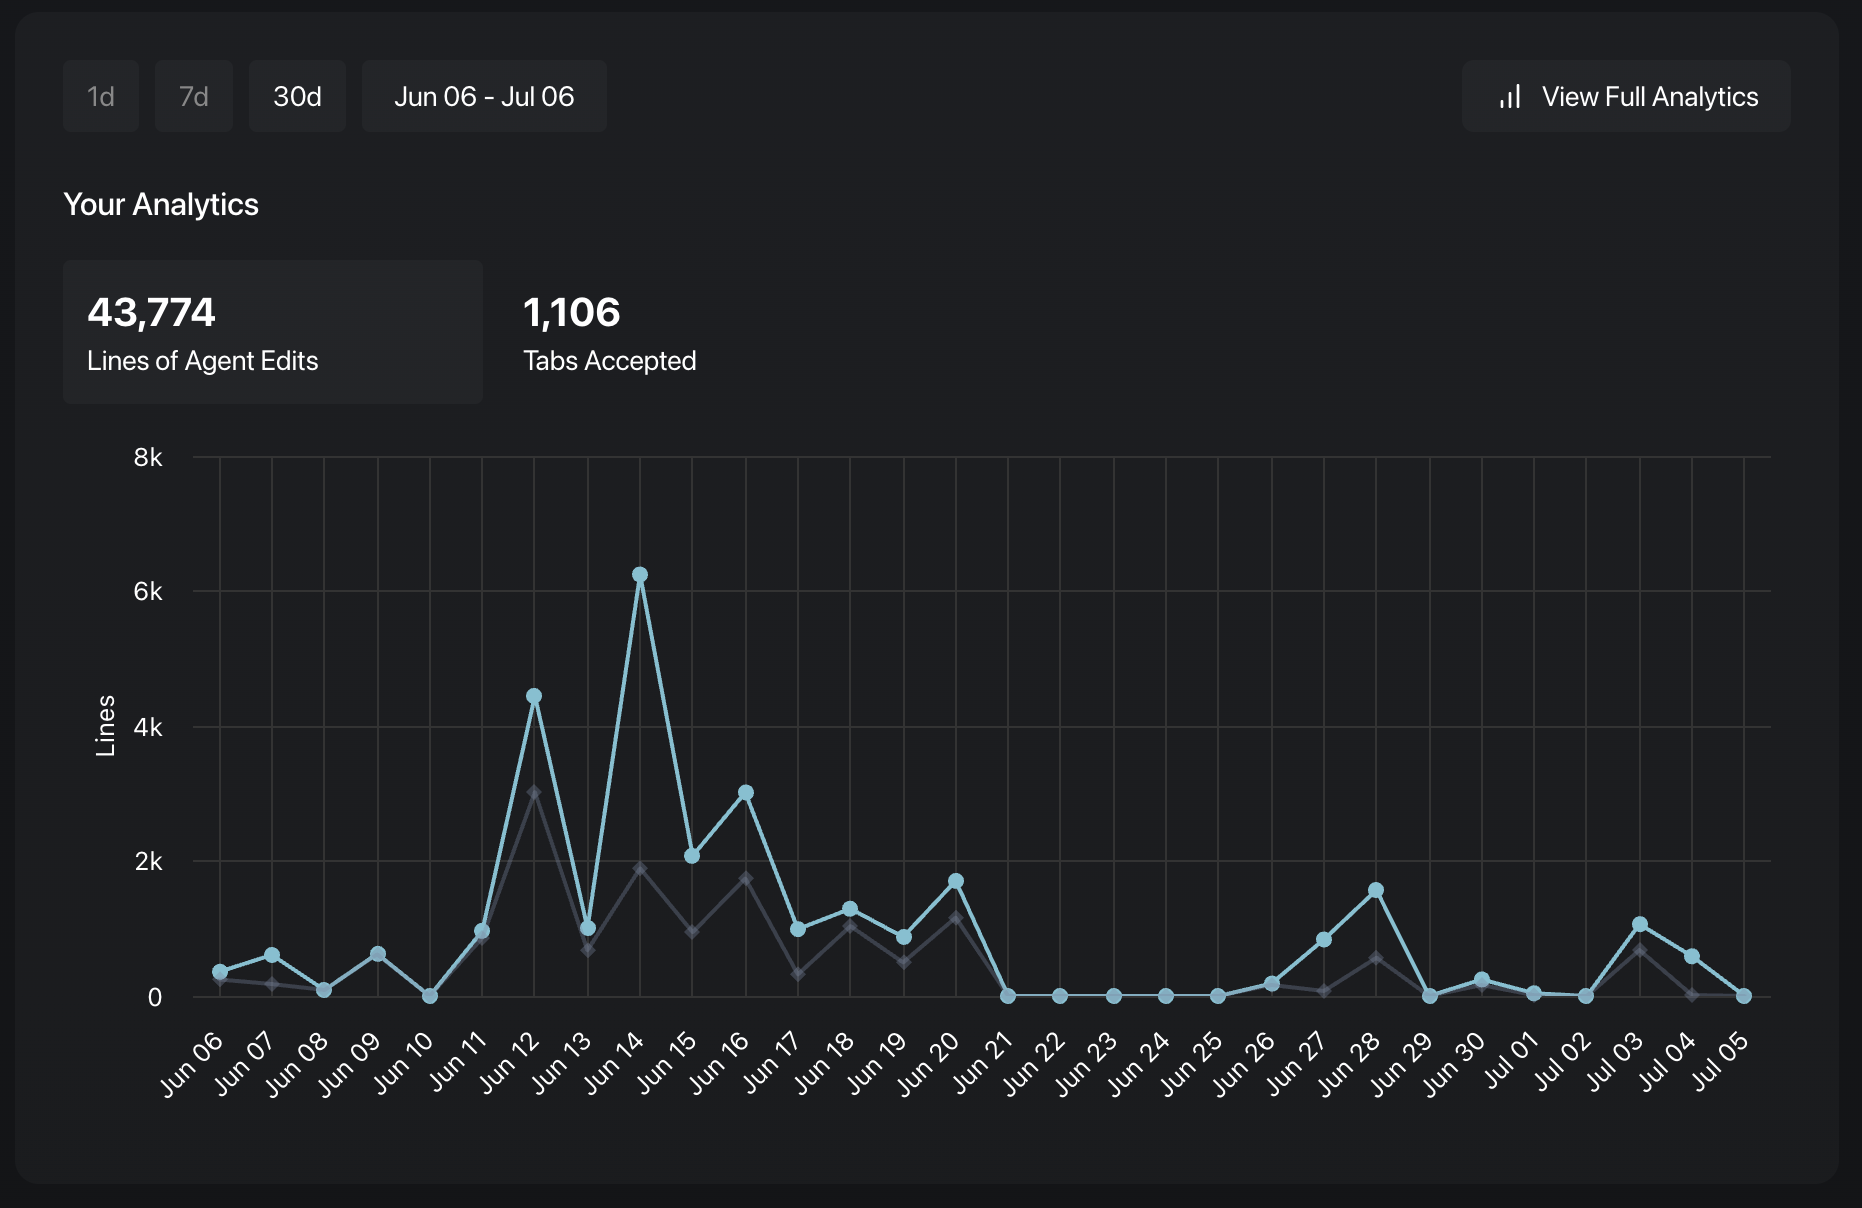Click the gray diamond point on Jun 12
The height and width of the screenshot is (1208, 1862).
[x=534, y=793]
